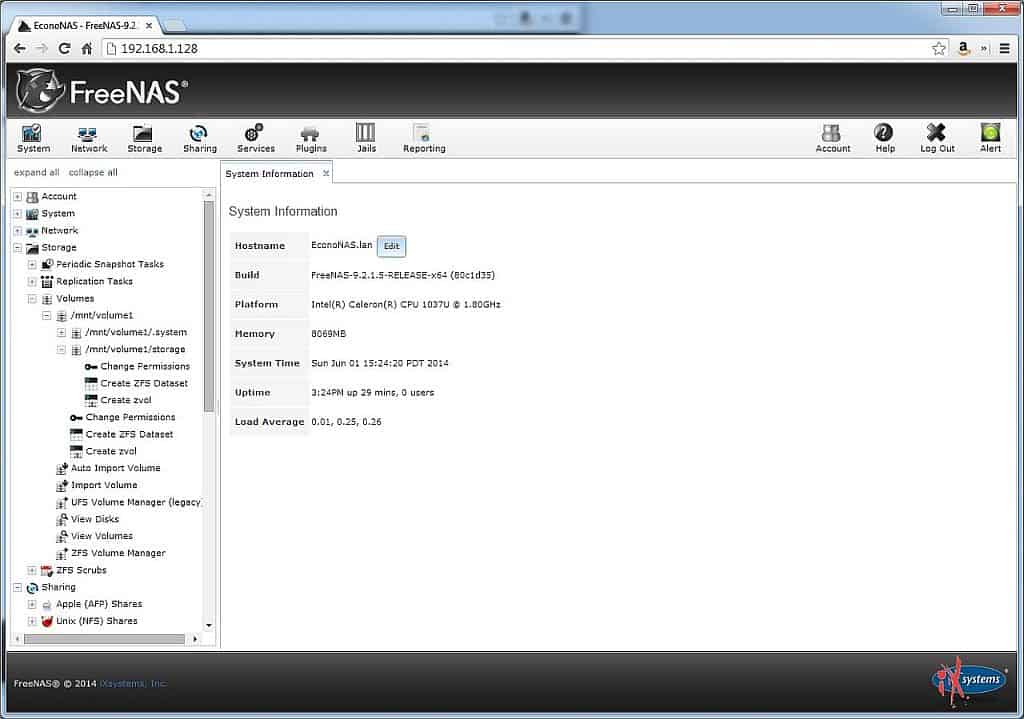Viewport: 1024px width, 719px height.
Task: Collapse the /mnt/volume1 tree node
Action: click(46, 315)
